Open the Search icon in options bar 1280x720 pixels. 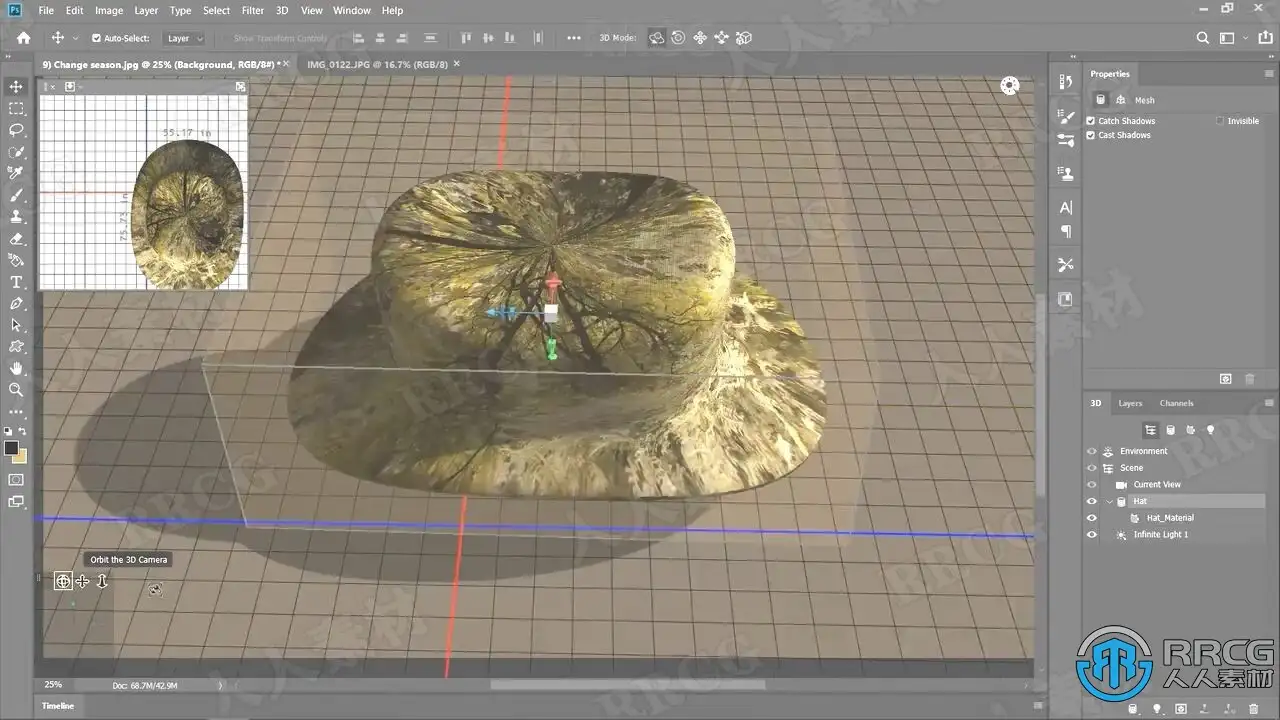click(x=1203, y=38)
